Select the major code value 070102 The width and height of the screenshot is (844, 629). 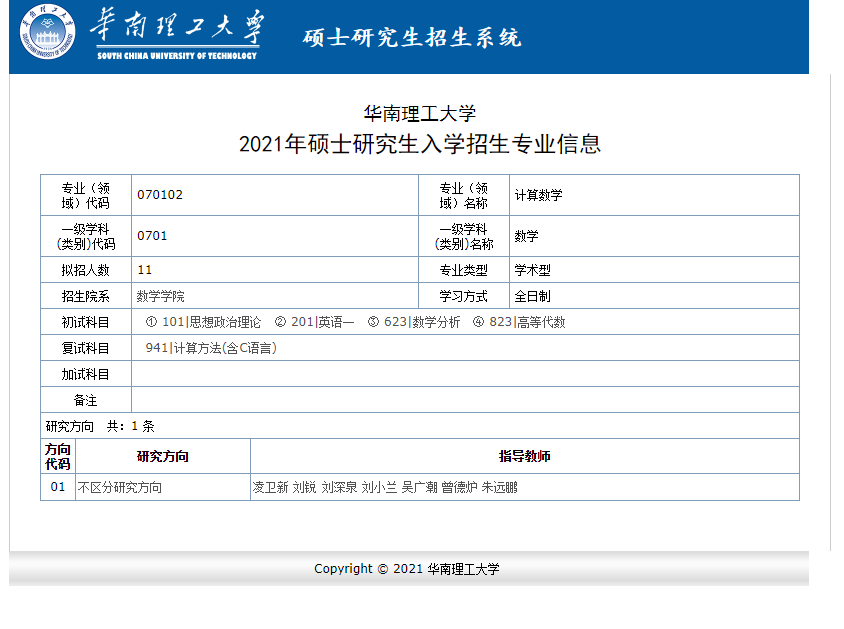point(160,195)
